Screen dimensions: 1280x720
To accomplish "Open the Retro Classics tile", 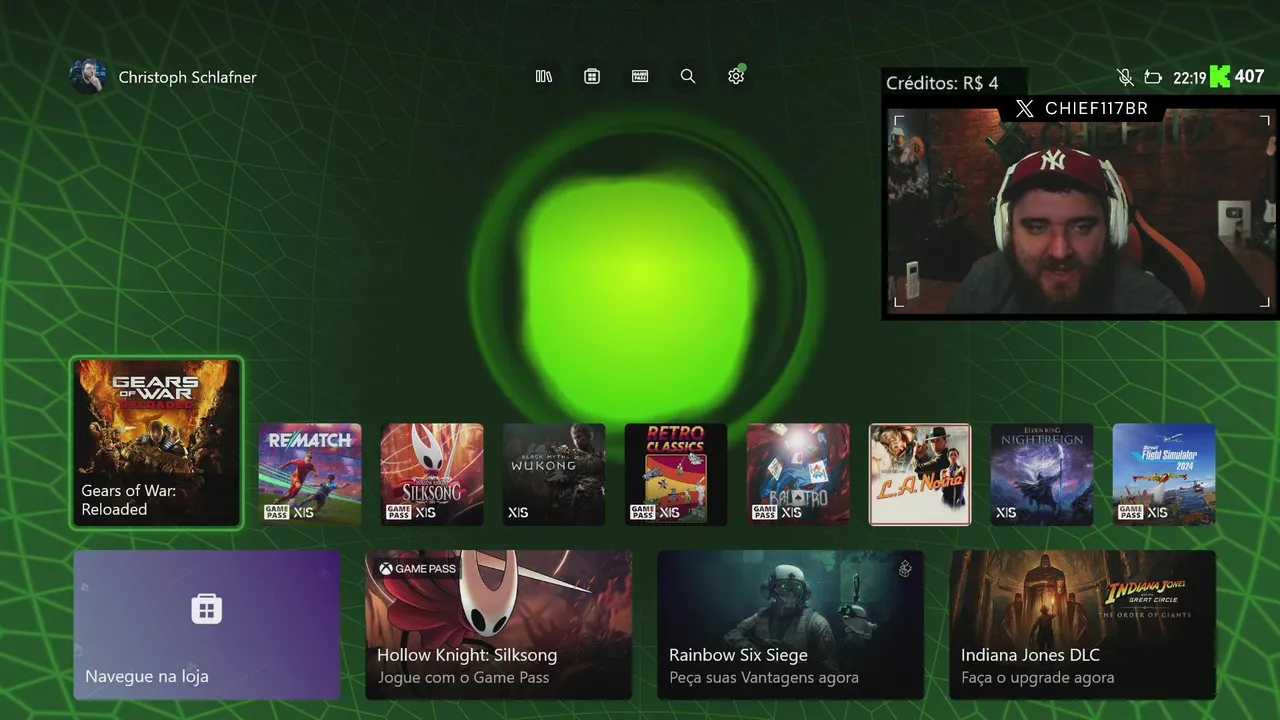I will tap(676, 475).
